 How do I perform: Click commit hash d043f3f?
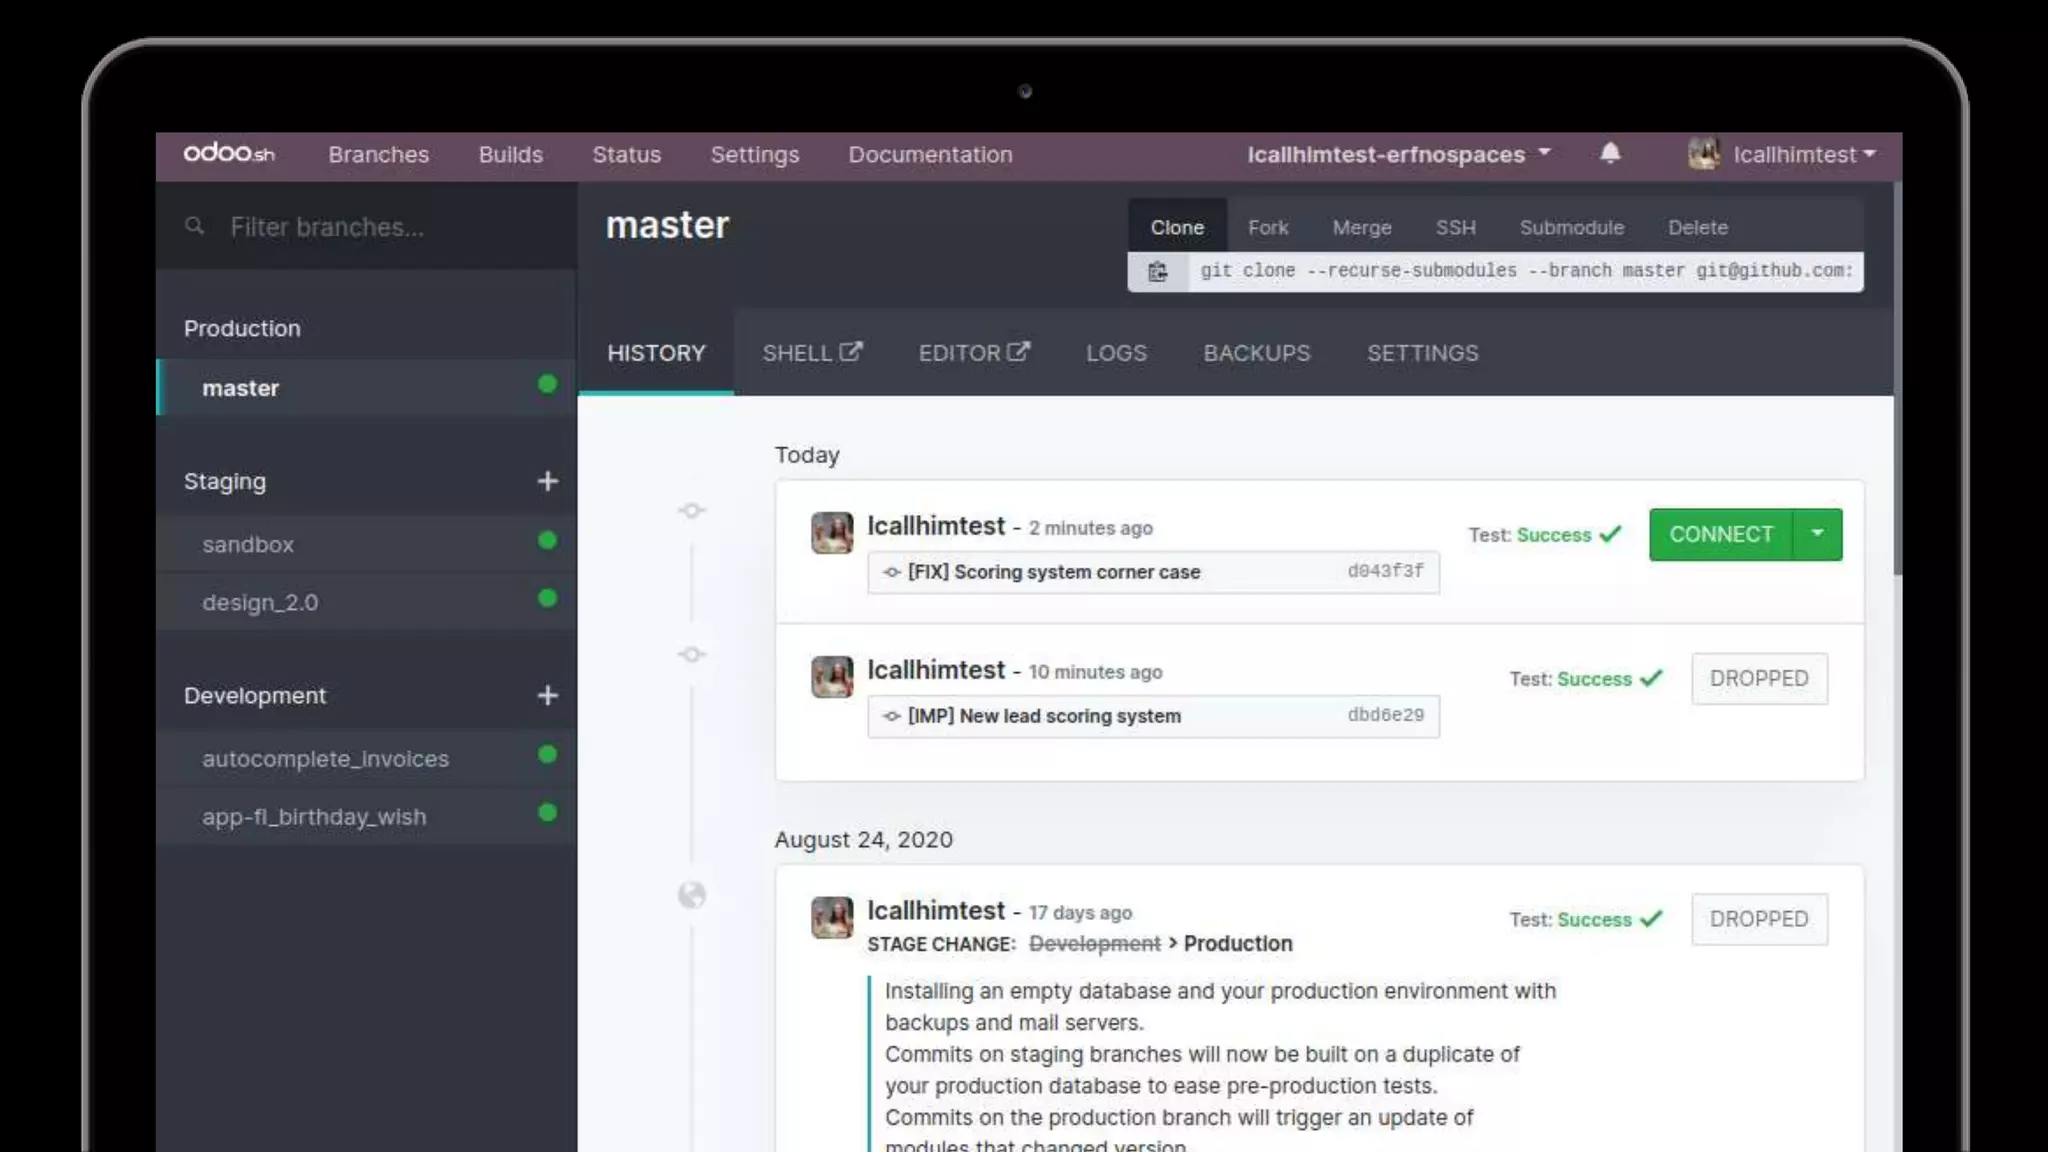(1385, 571)
